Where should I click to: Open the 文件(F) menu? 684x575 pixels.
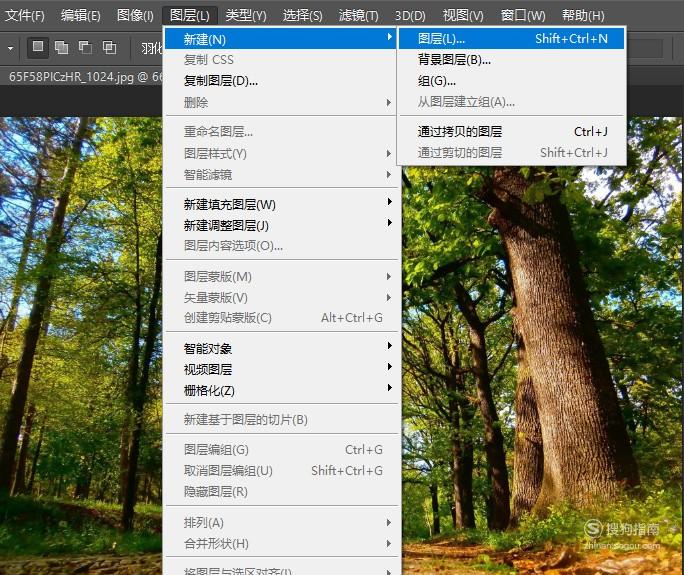[x=24, y=16]
